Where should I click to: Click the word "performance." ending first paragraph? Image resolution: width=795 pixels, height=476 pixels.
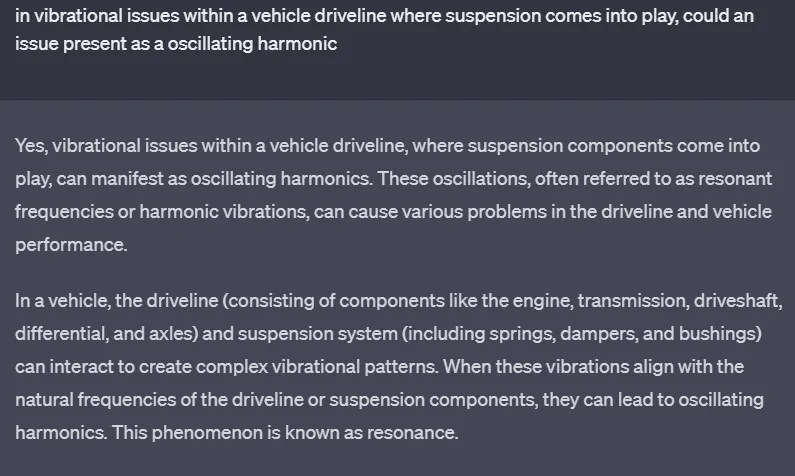tap(71, 245)
